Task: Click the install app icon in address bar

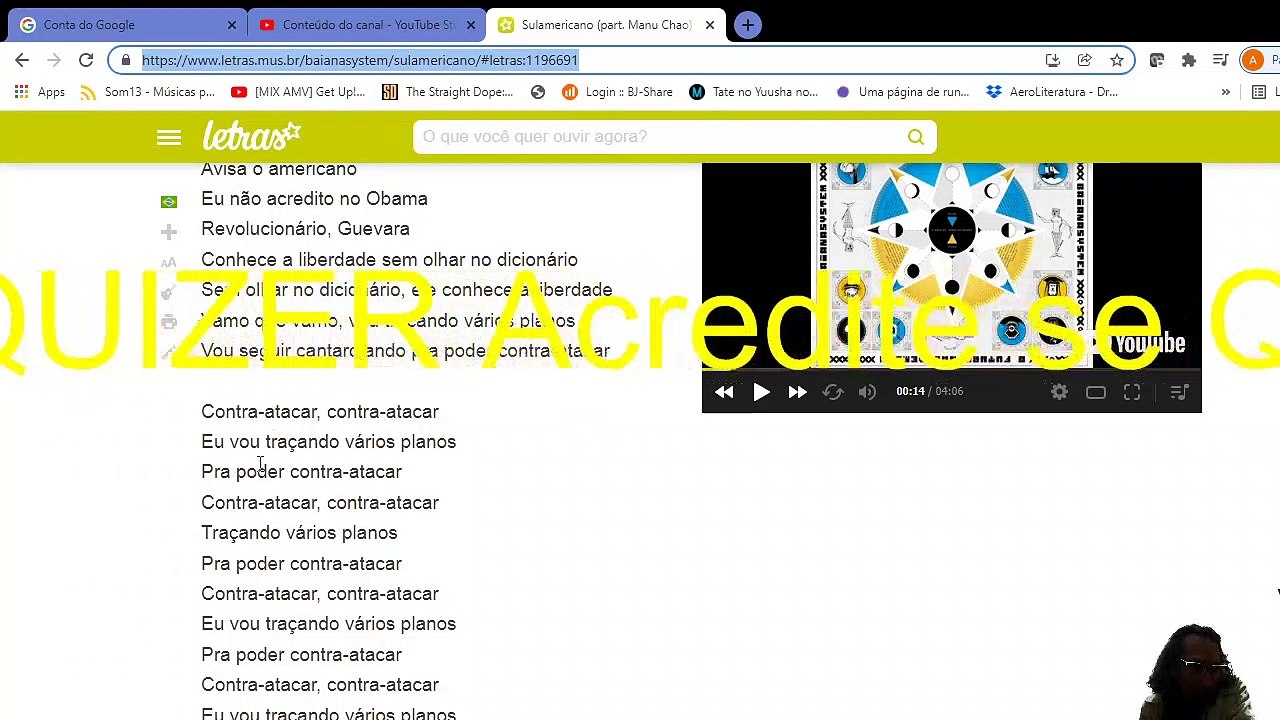Action: coord(1052,60)
